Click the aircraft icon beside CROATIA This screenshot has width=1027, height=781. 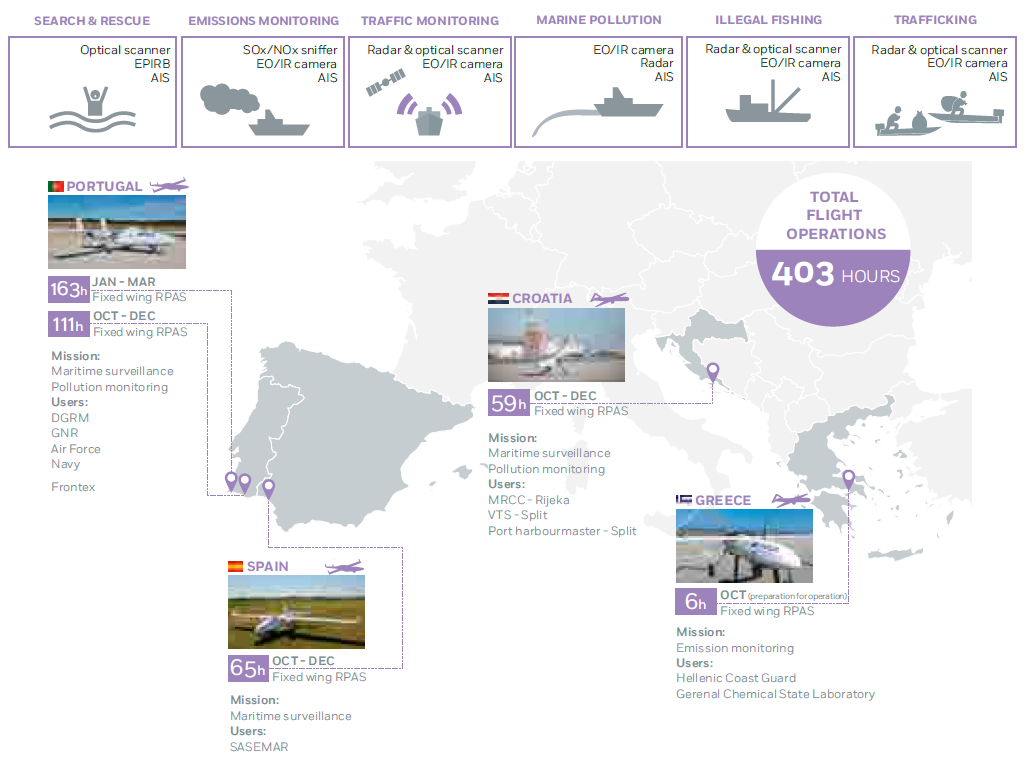tap(609, 299)
